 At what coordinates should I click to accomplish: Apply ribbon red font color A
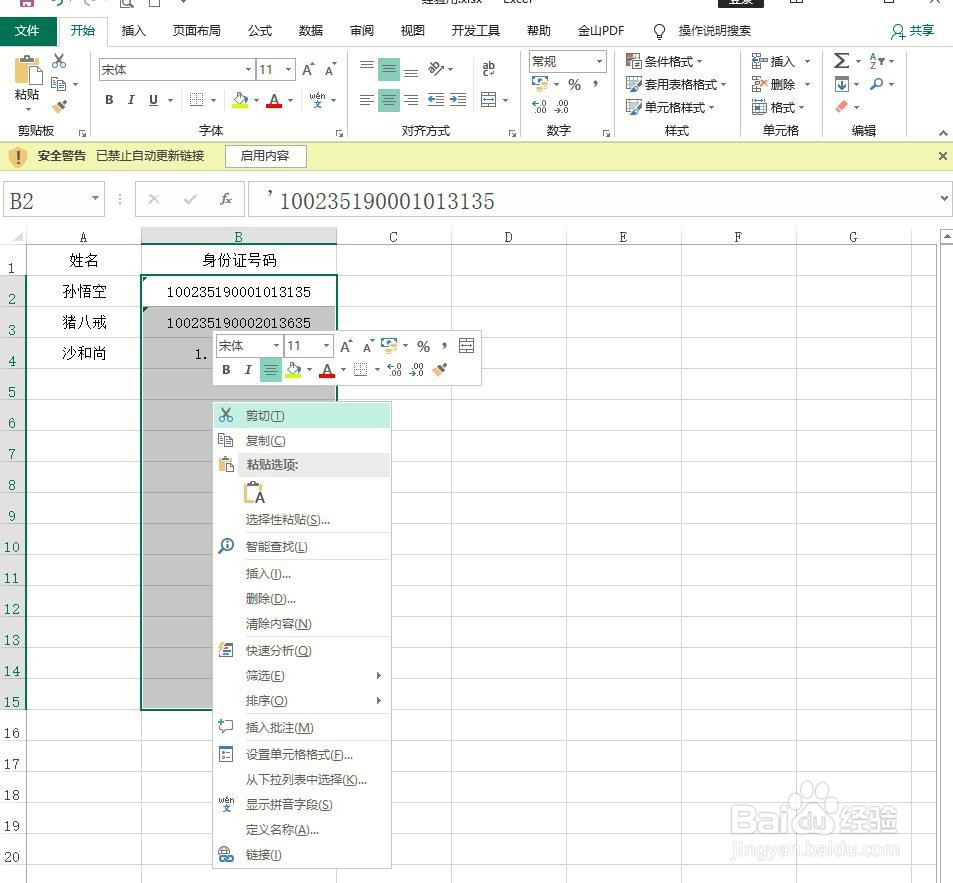coord(275,100)
